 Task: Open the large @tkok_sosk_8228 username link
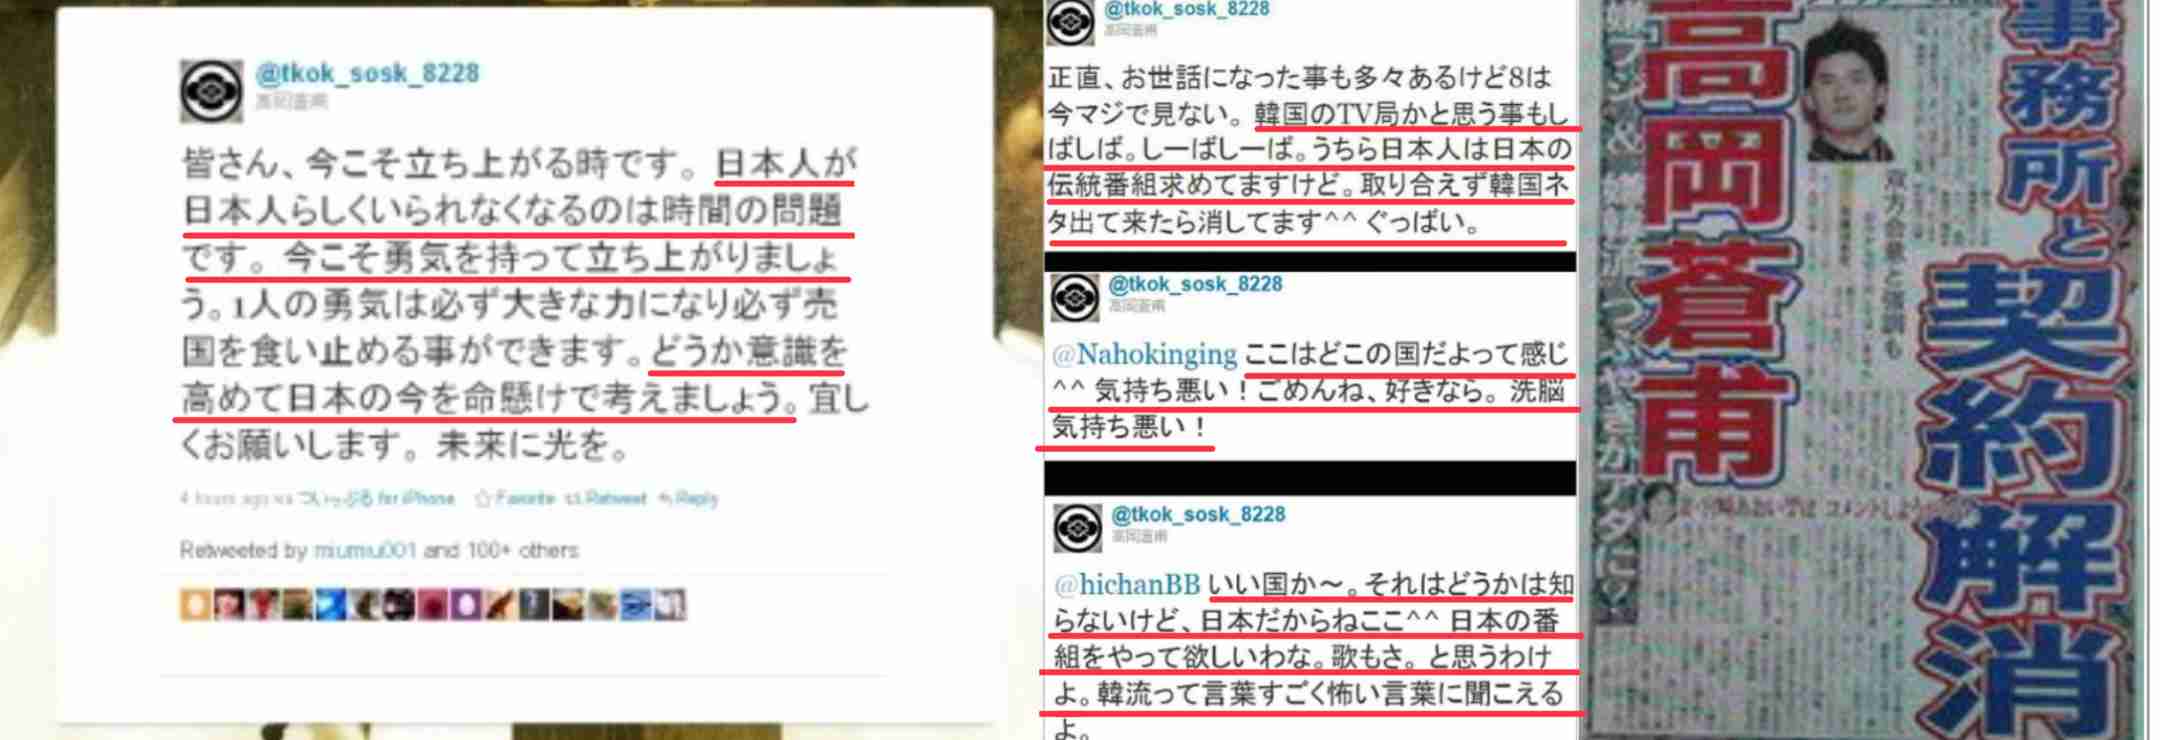click(367, 73)
